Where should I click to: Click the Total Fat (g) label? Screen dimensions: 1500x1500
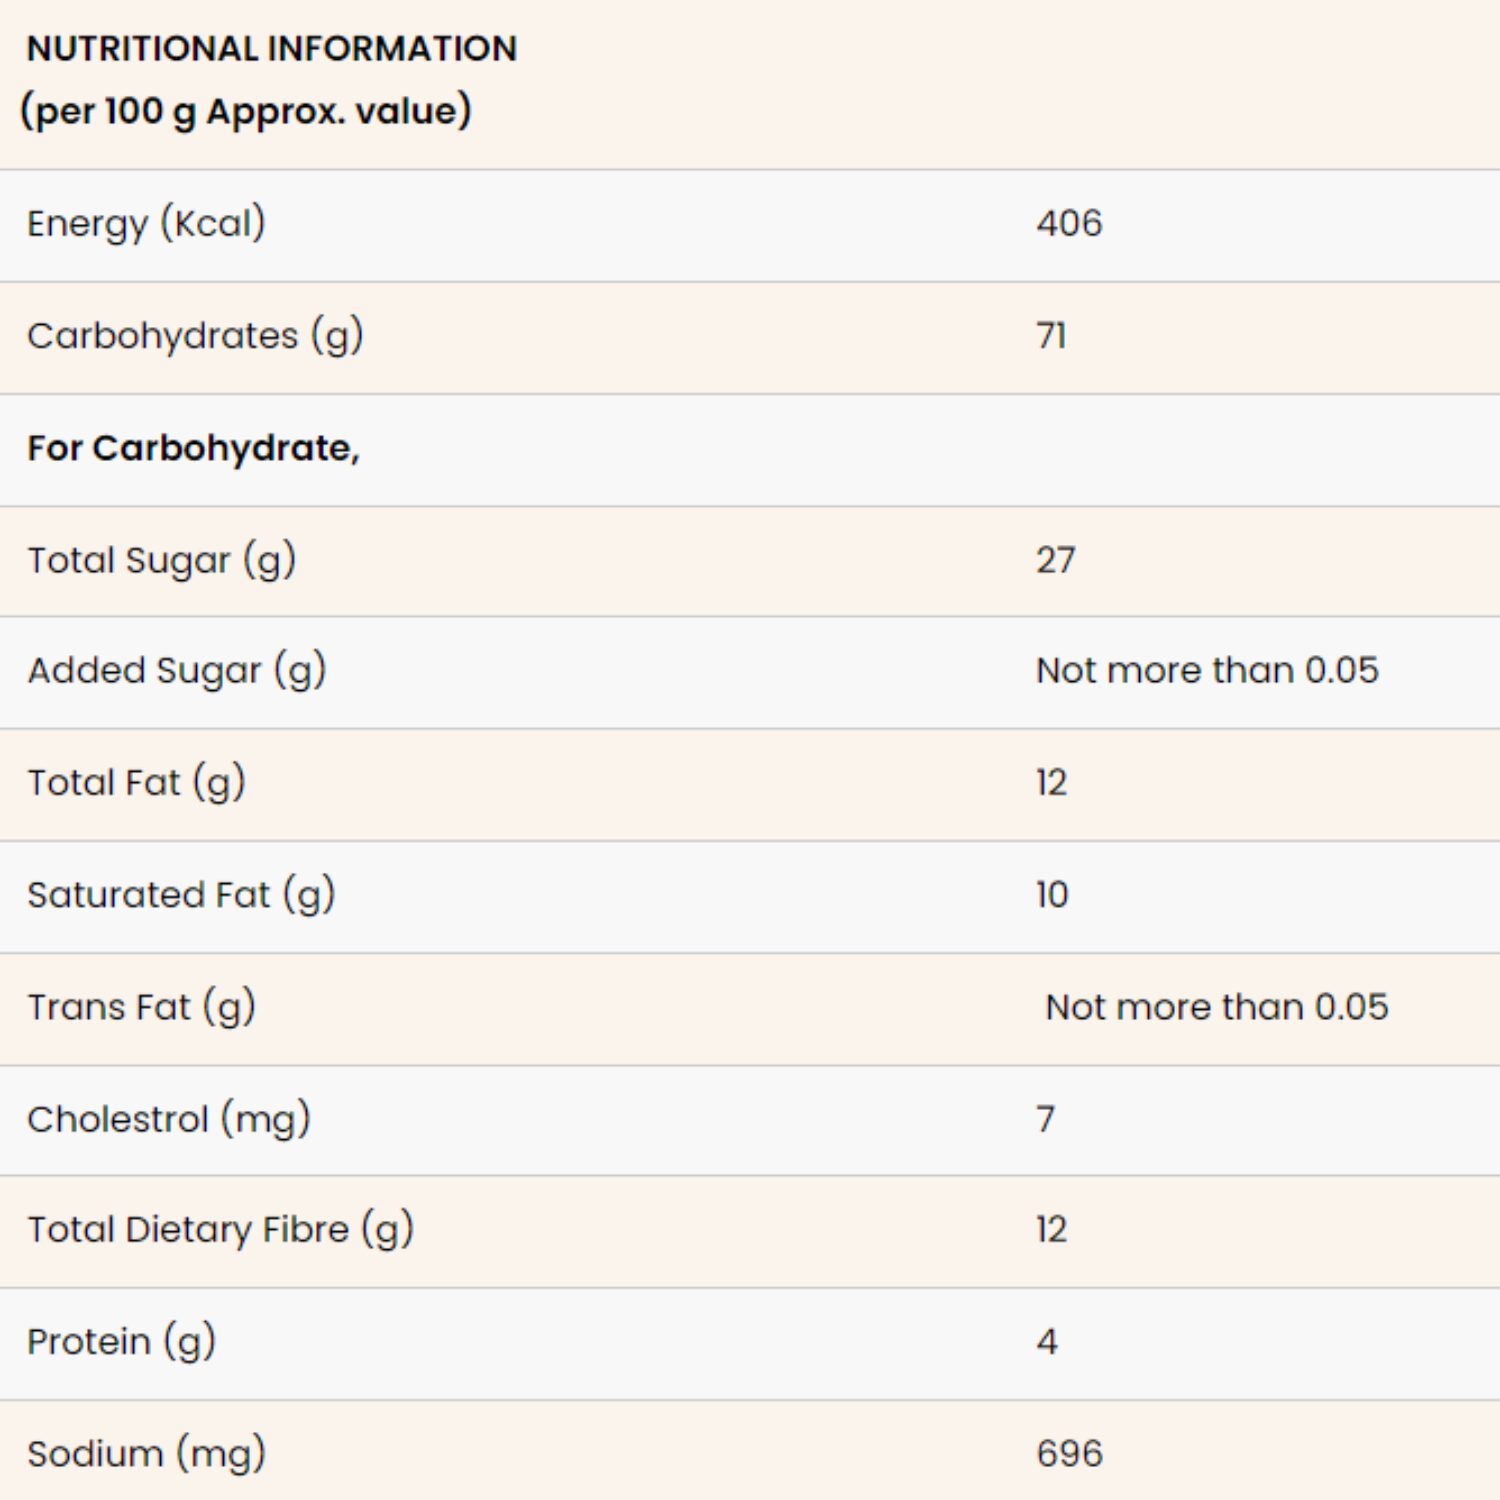point(136,783)
